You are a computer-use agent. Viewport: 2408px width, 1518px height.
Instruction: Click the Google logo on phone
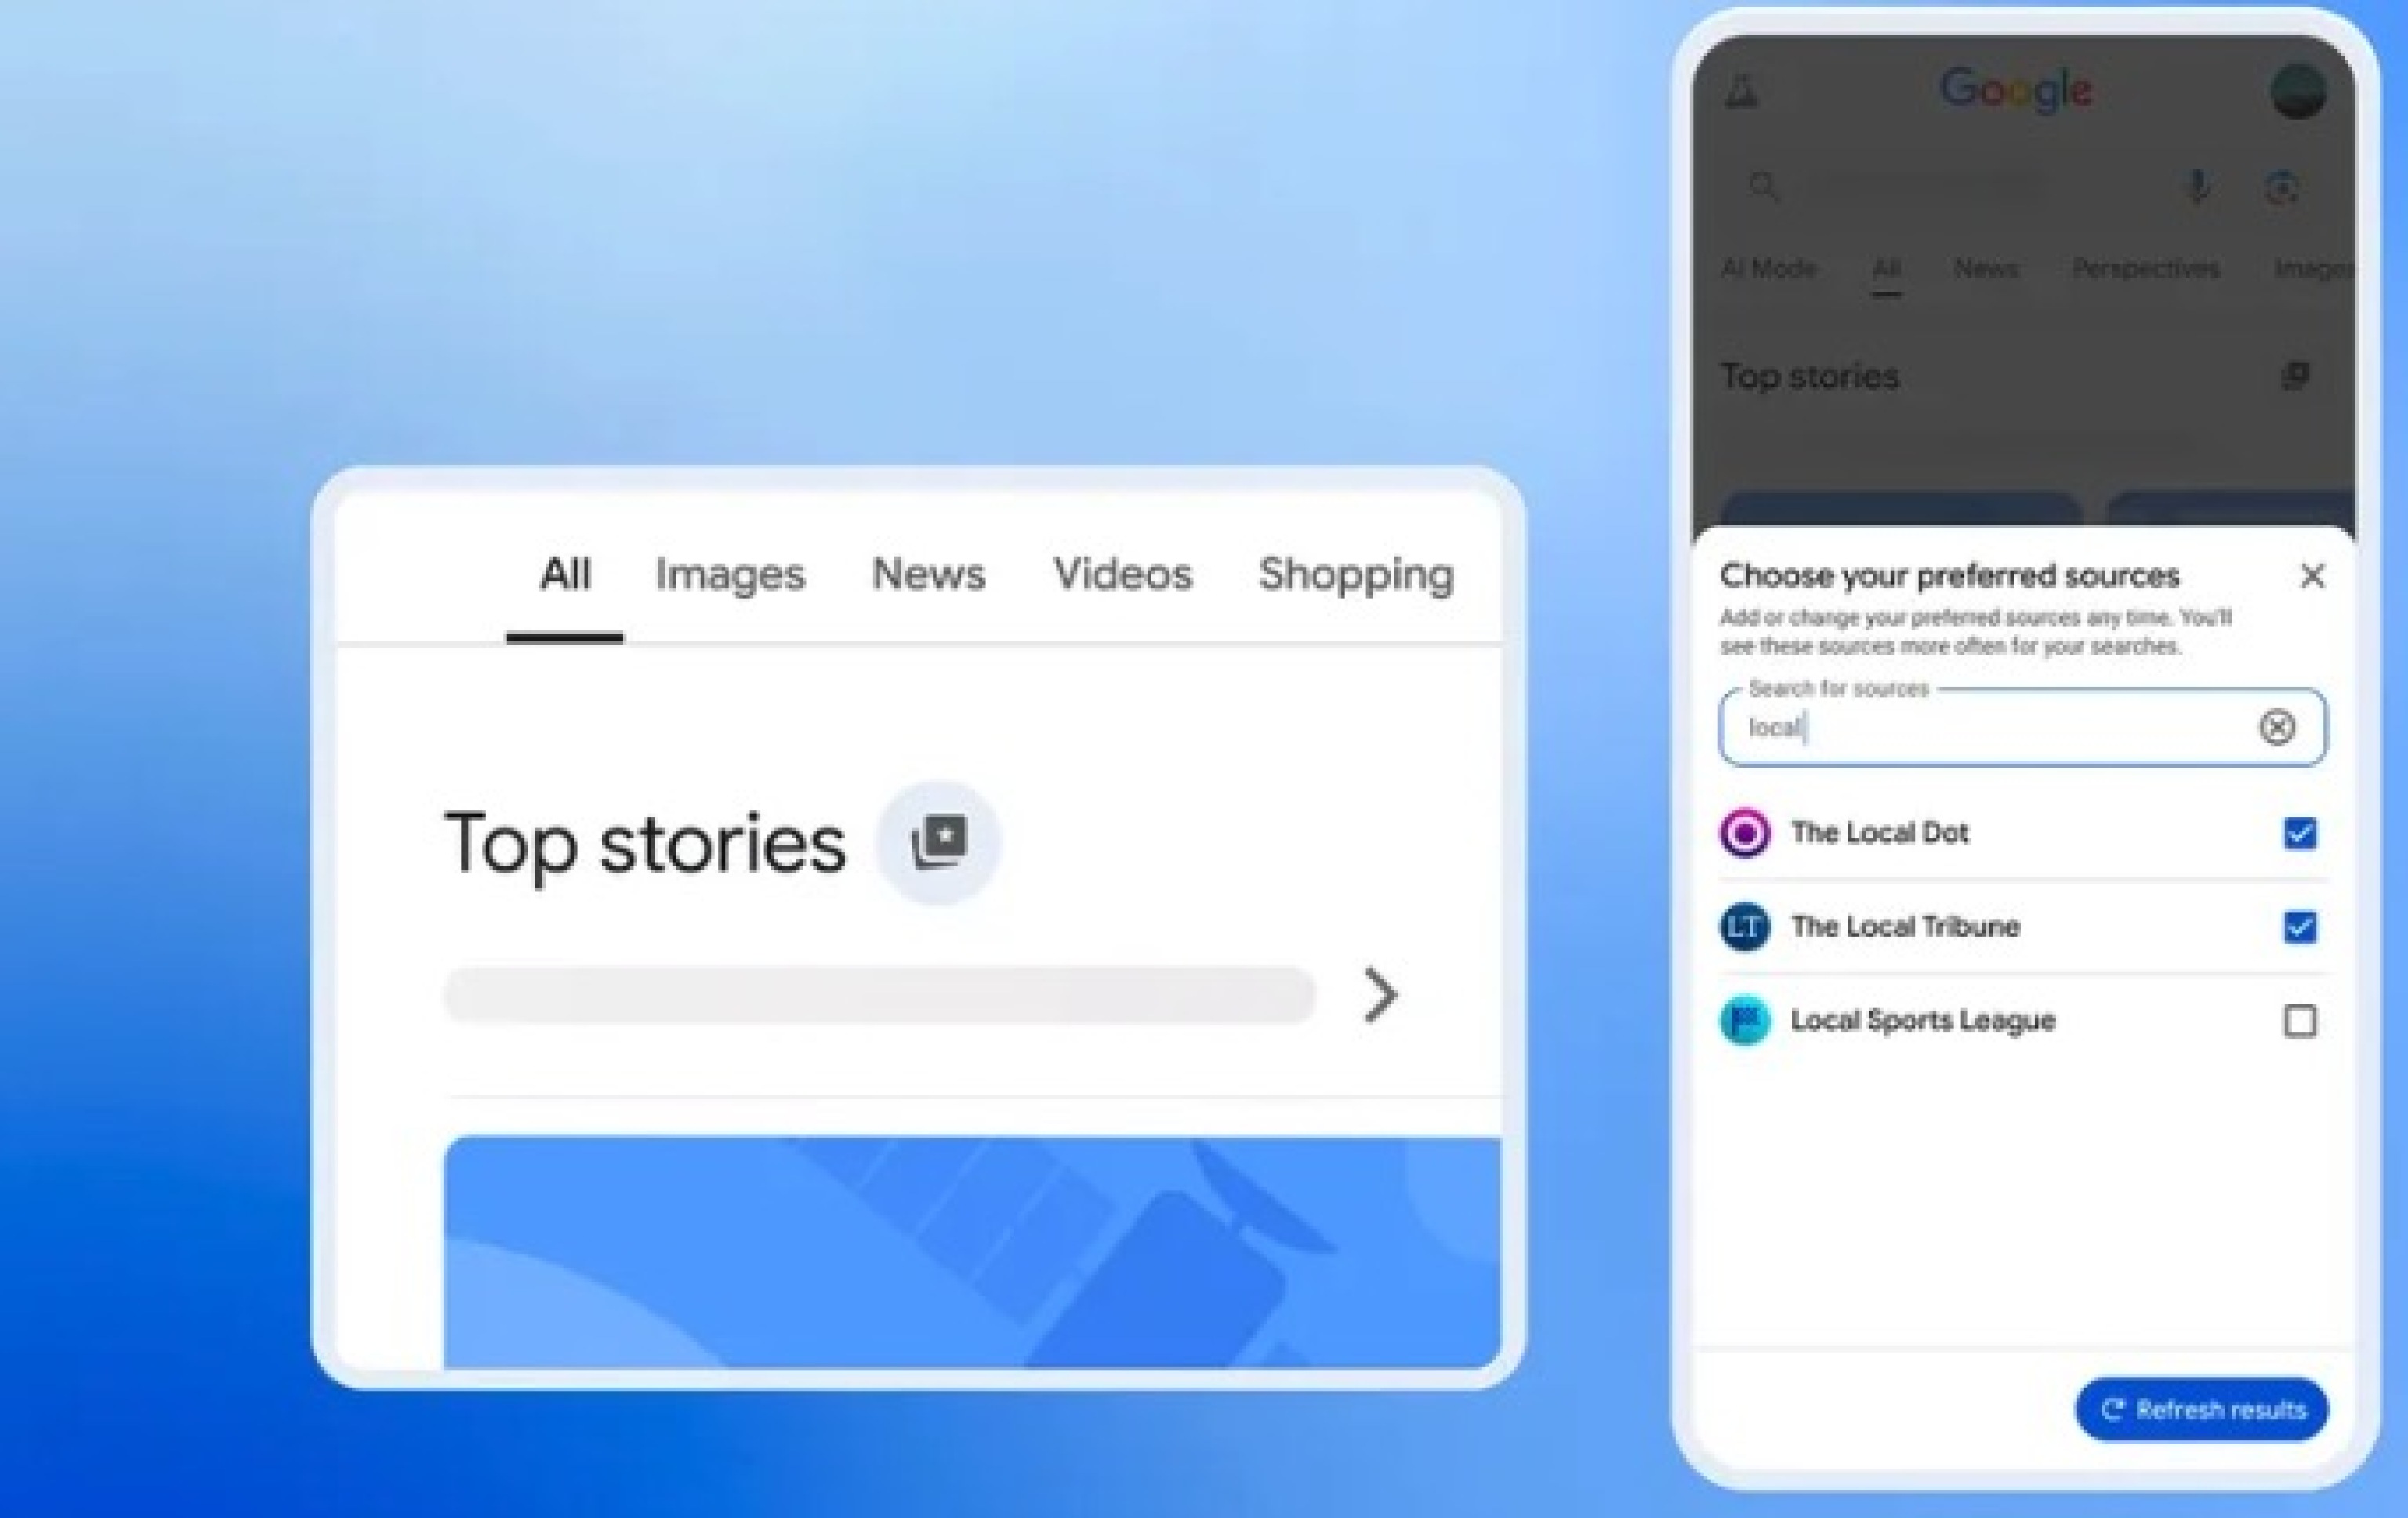[2015, 90]
